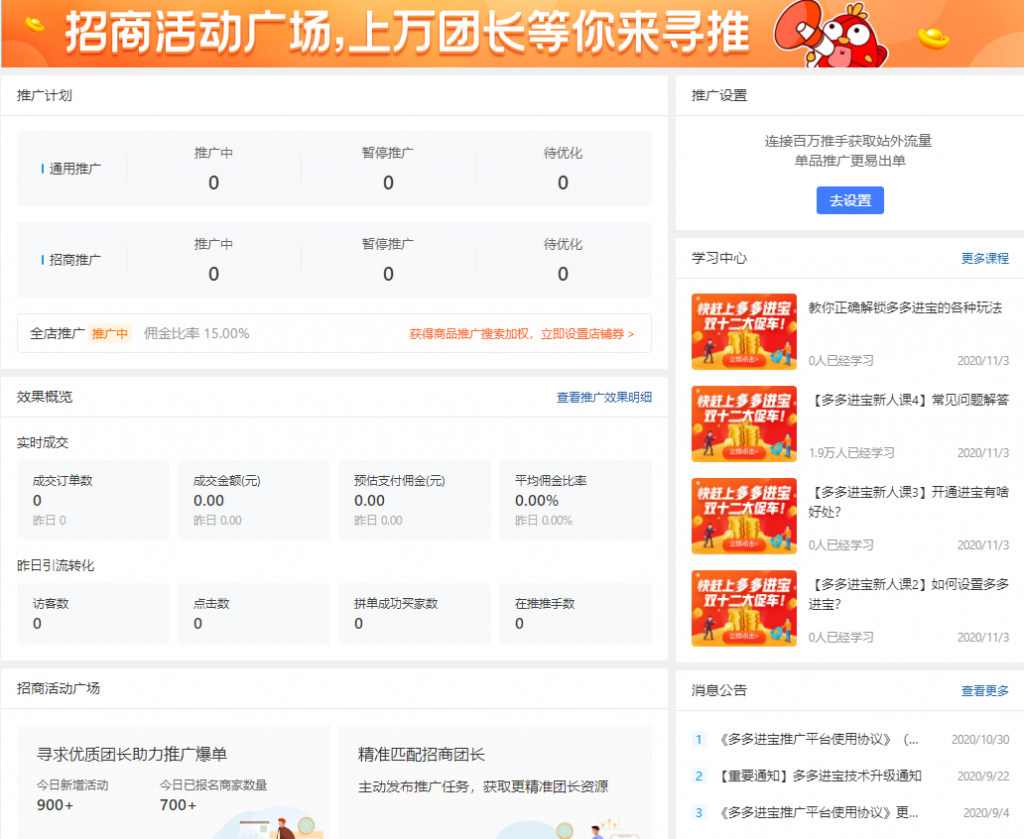
Task: Click 推广中 count in 通用推广 row
Action: (214, 183)
